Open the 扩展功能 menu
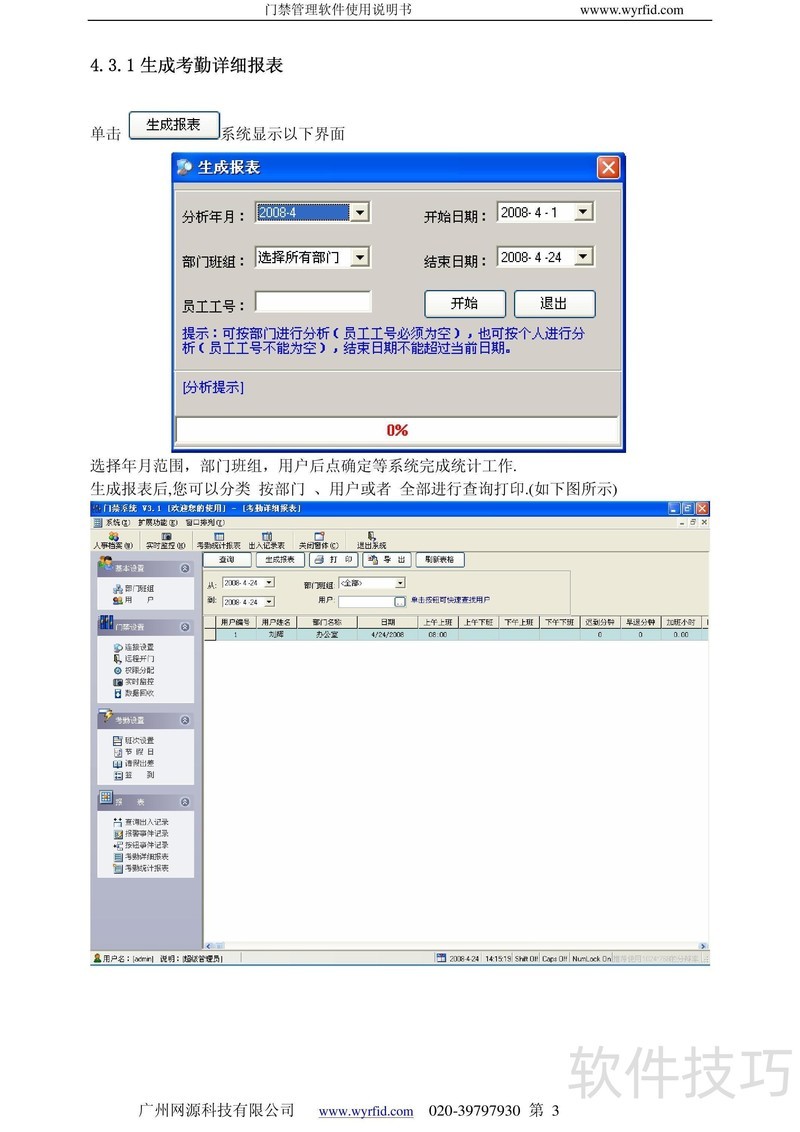 point(157,522)
